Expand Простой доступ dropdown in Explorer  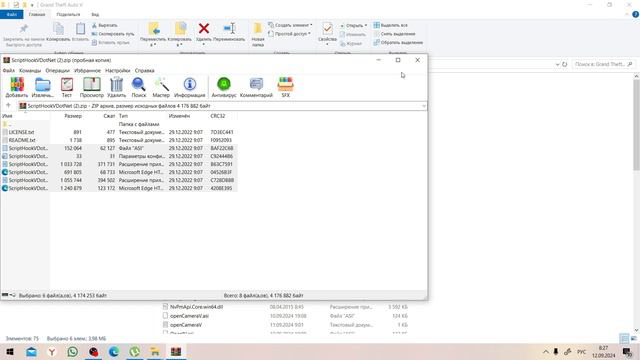pyautogui.click(x=309, y=33)
